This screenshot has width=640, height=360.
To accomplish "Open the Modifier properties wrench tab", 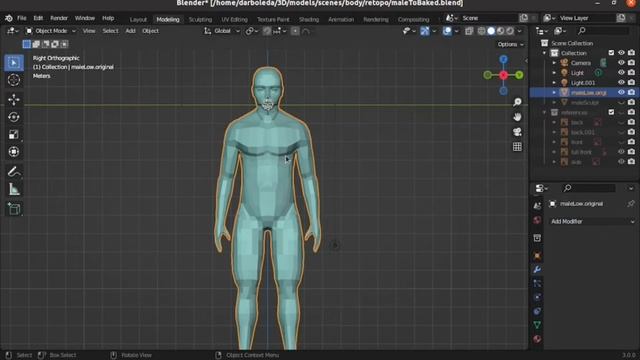I will click(537, 269).
